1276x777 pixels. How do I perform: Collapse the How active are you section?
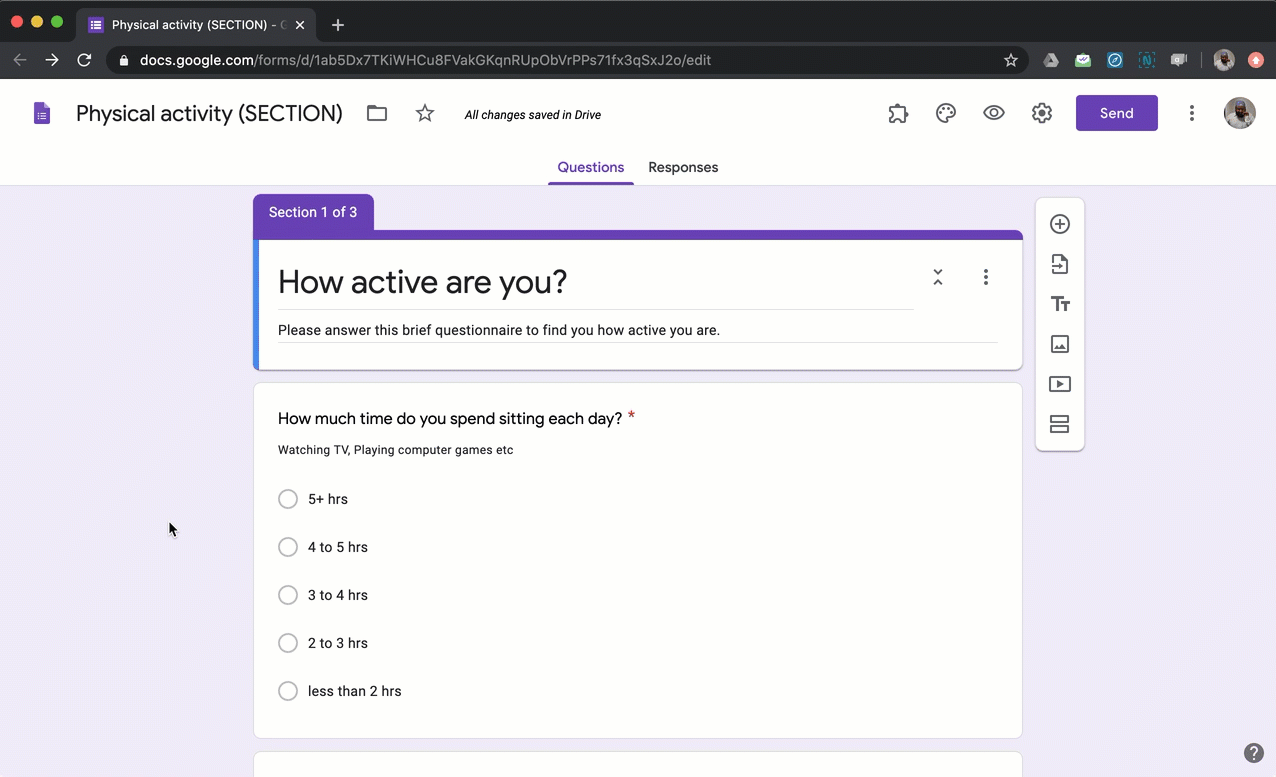point(937,277)
